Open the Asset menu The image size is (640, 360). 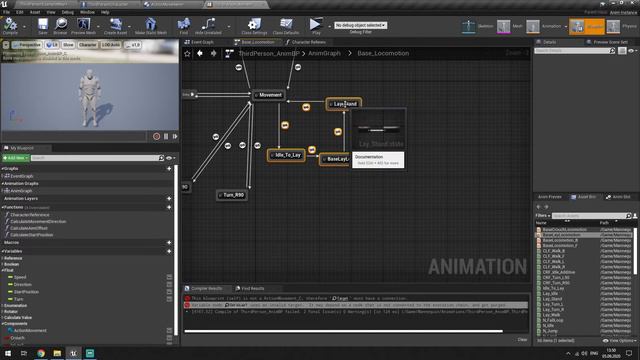[x=35, y=12]
